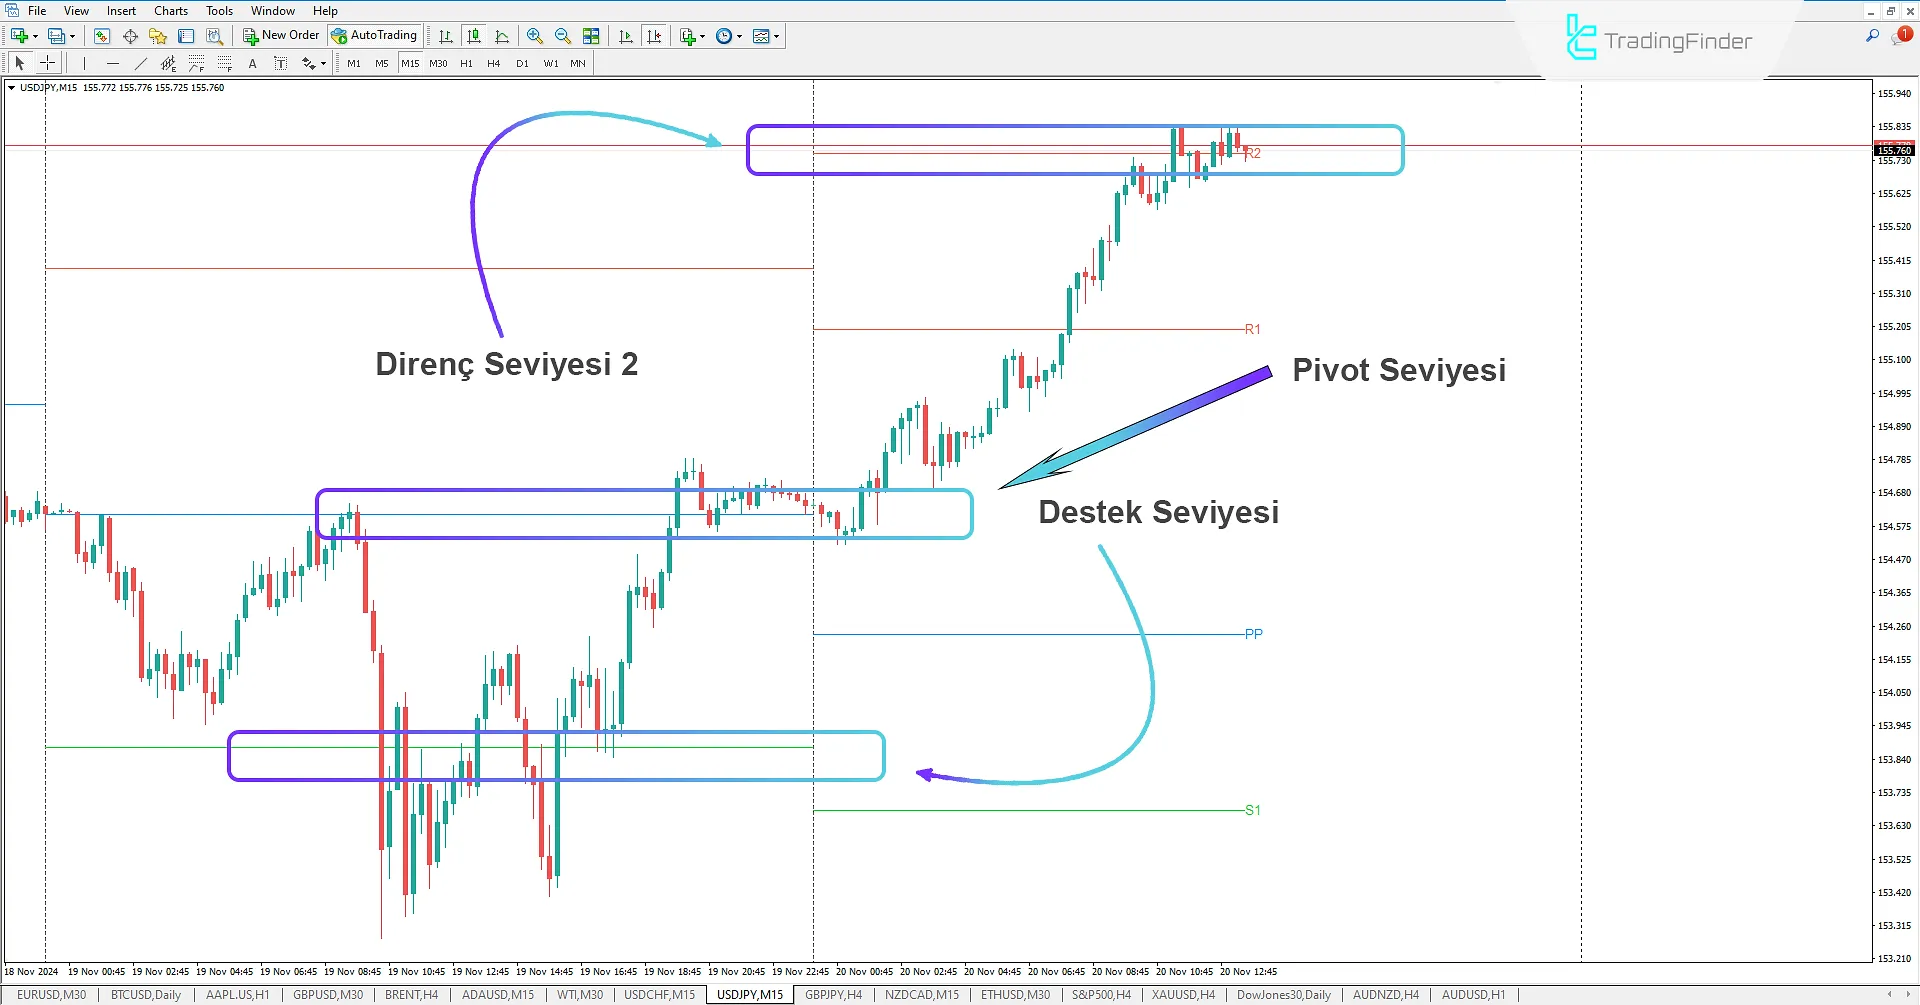Collapse the USDJPY chart via its title triangle
The width and height of the screenshot is (1920, 1005).
(9, 87)
